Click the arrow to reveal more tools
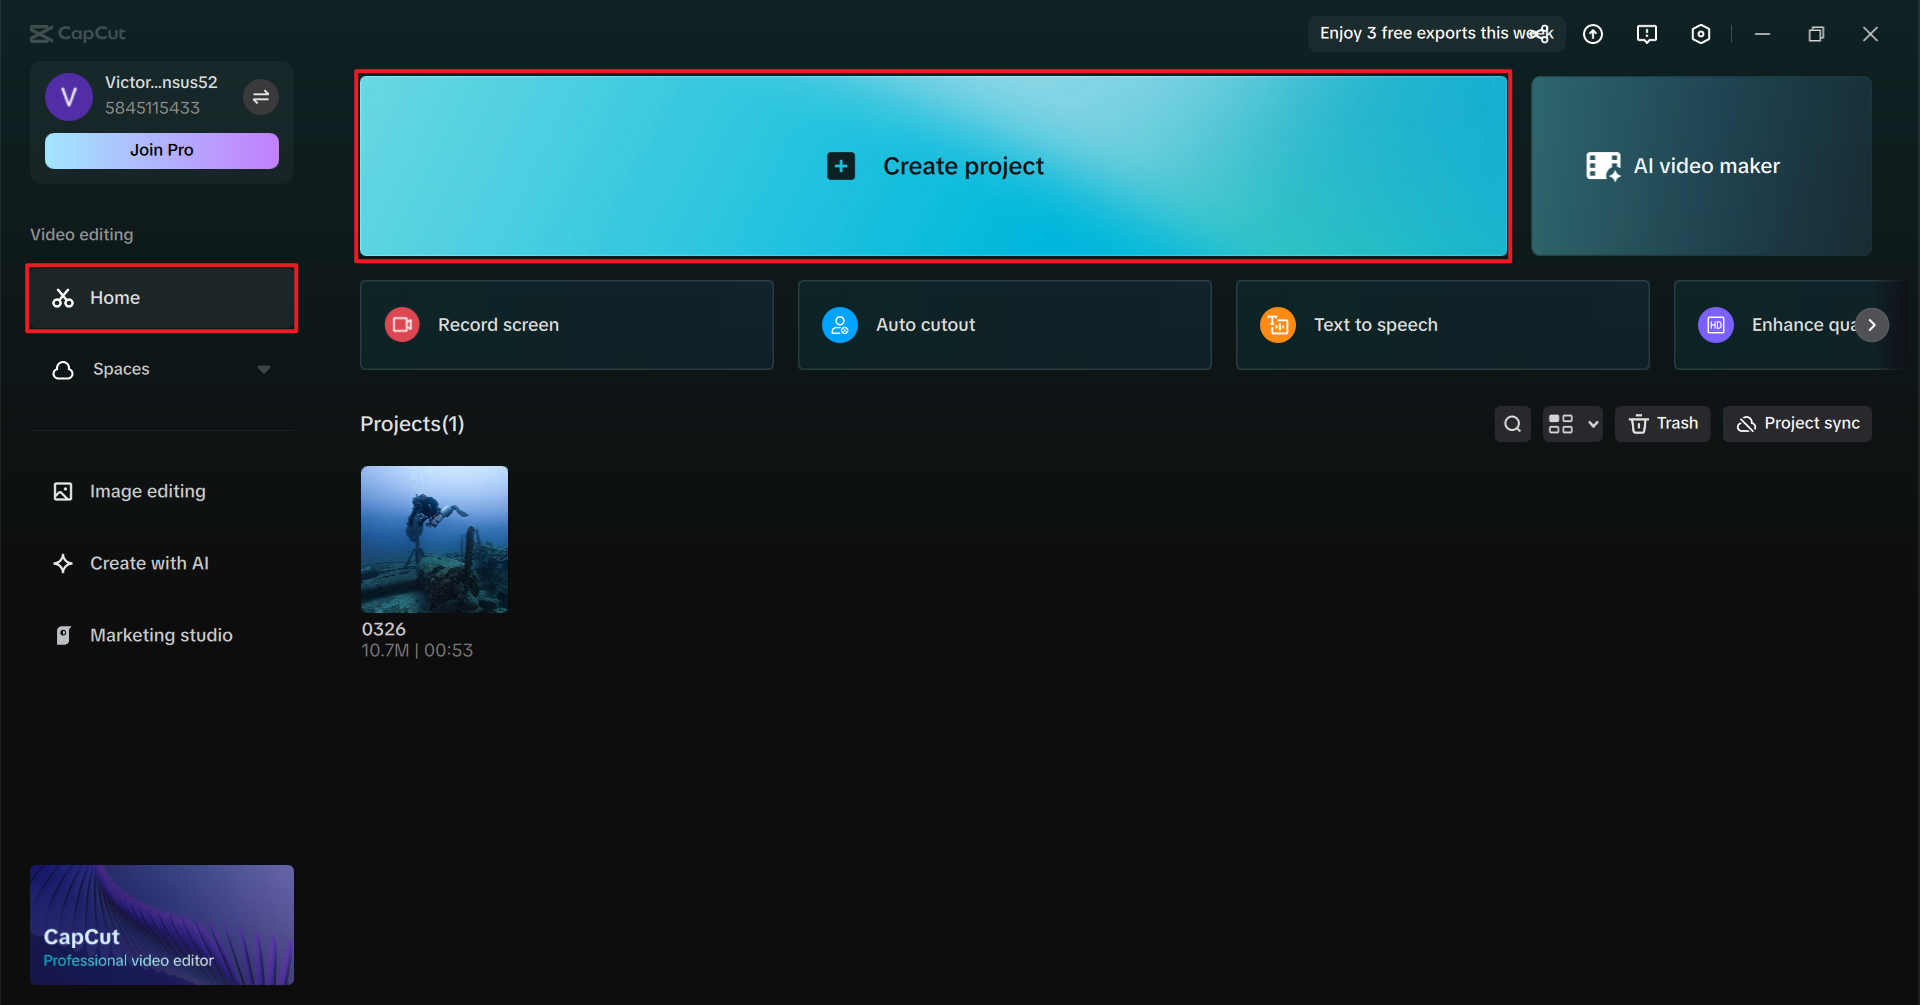 (1872, 324)
